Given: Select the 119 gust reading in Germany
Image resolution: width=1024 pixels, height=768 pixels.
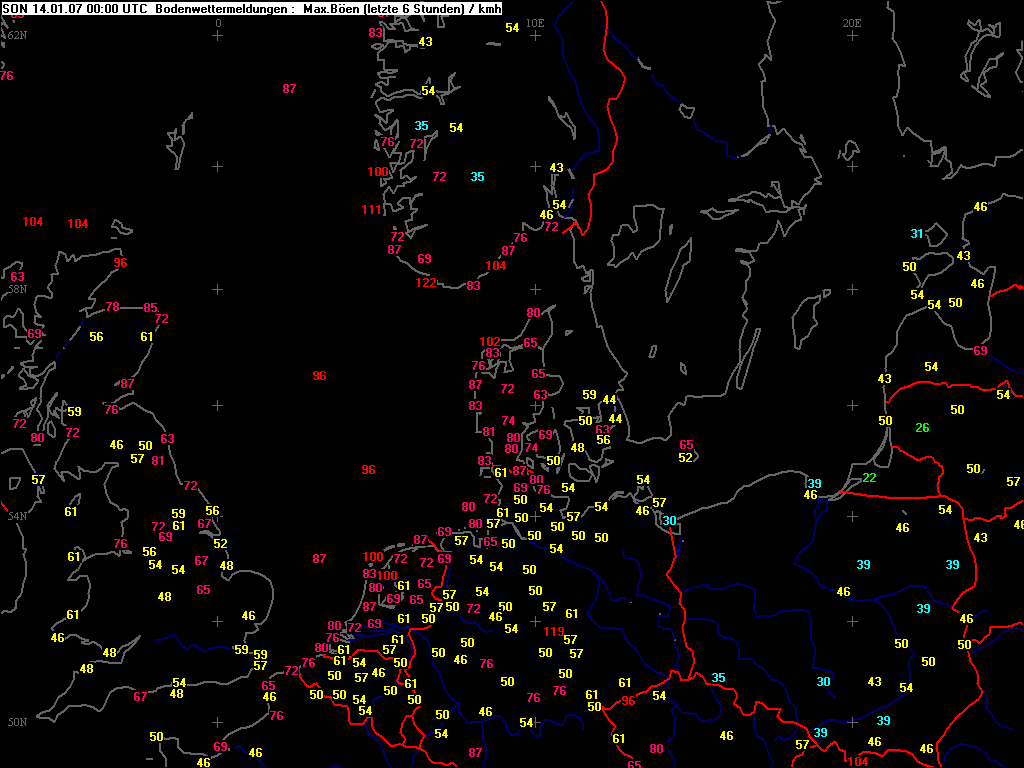Looking at the screenshot, I should pos(553,631).
